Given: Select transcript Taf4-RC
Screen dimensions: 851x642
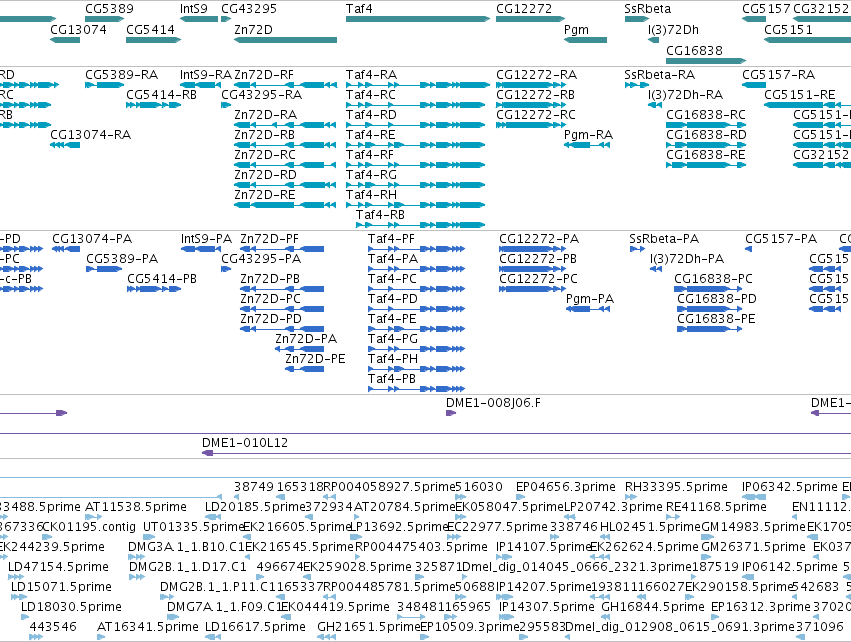Looking at the screenshot, I should pos(416,105).
